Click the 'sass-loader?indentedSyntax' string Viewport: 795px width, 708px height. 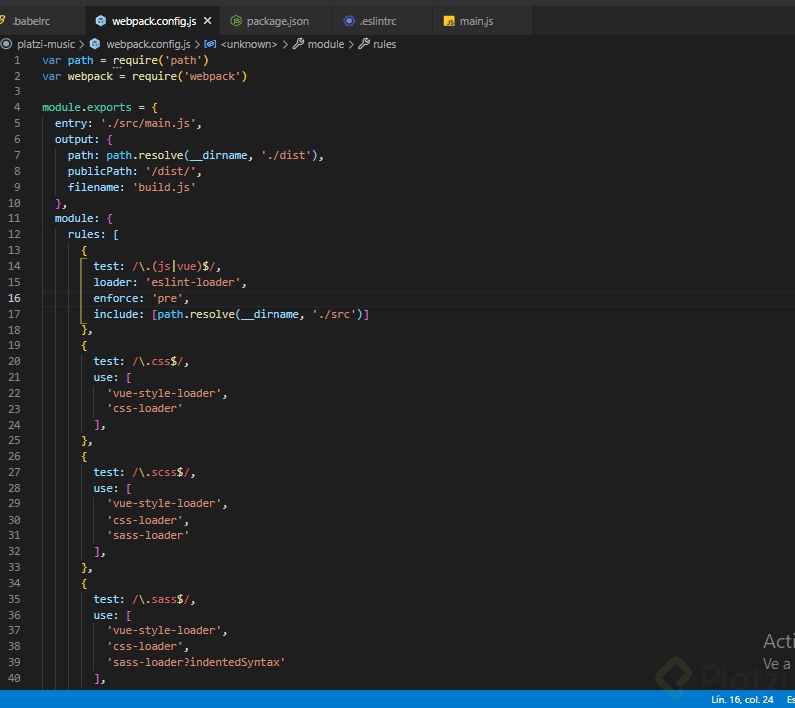click(x=196, y=662)
